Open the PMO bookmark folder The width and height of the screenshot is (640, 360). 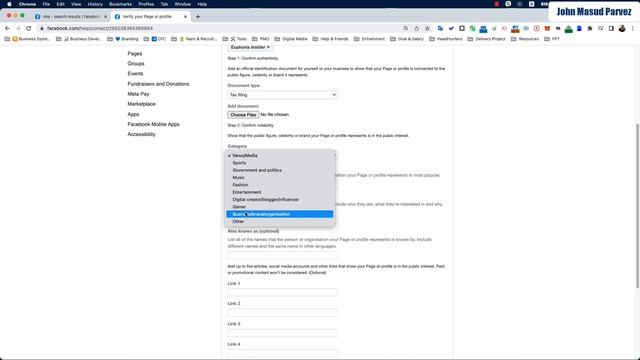pyautogui.click(x=261, y=39)
